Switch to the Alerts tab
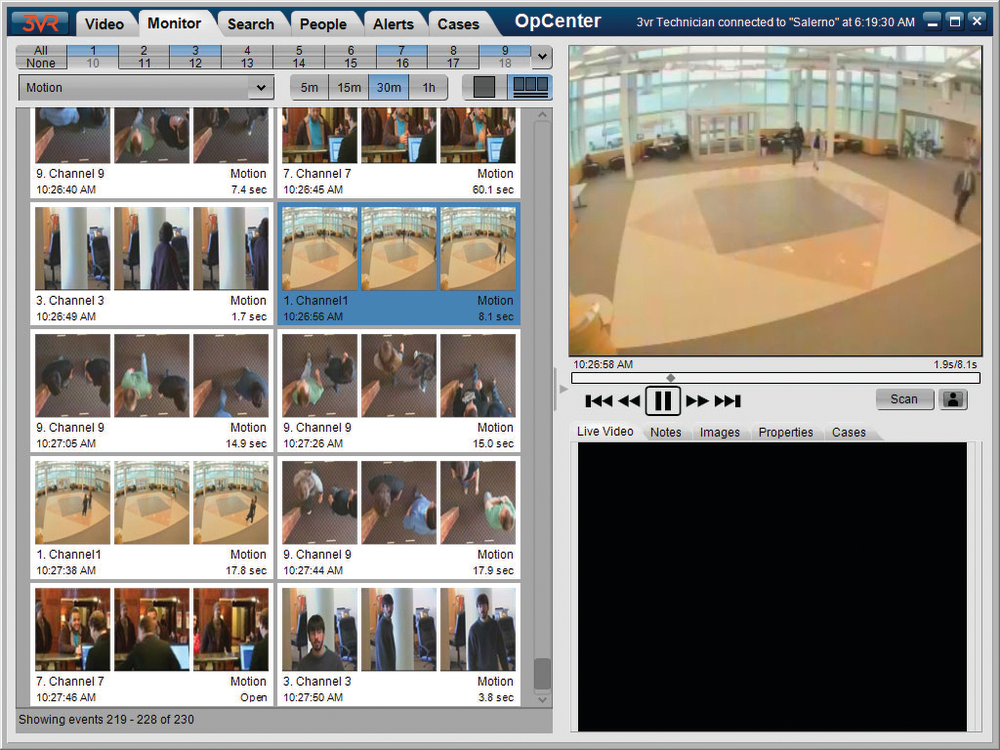 394,23
